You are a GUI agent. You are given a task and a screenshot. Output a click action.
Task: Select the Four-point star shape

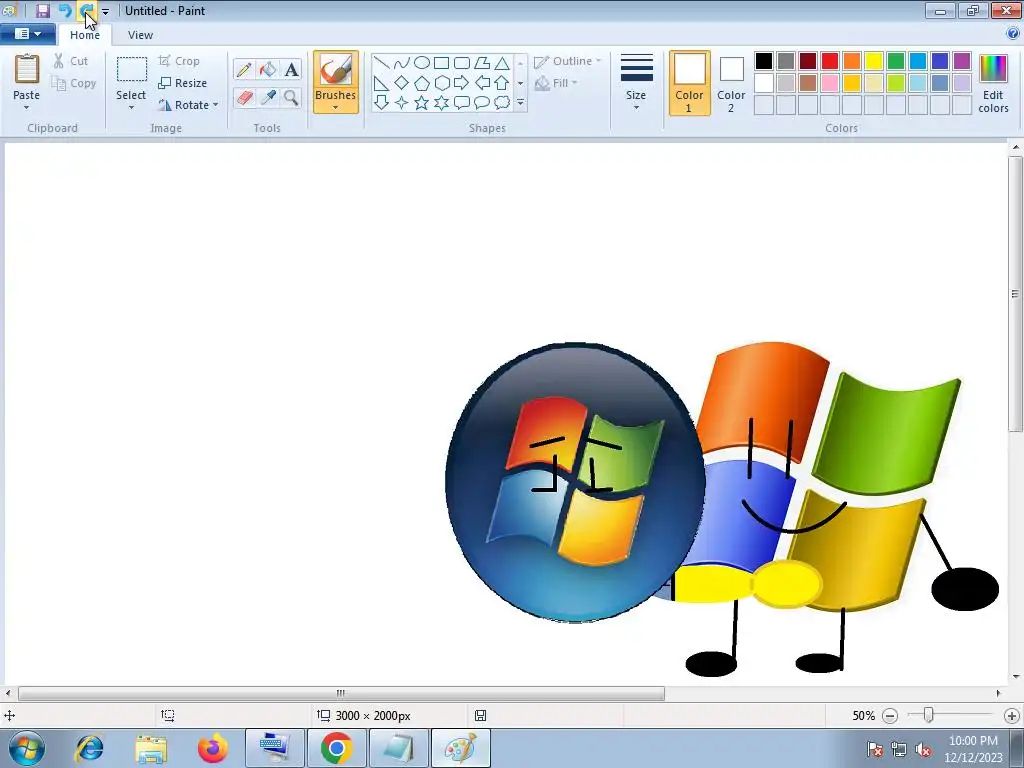(x=402, y=103)
